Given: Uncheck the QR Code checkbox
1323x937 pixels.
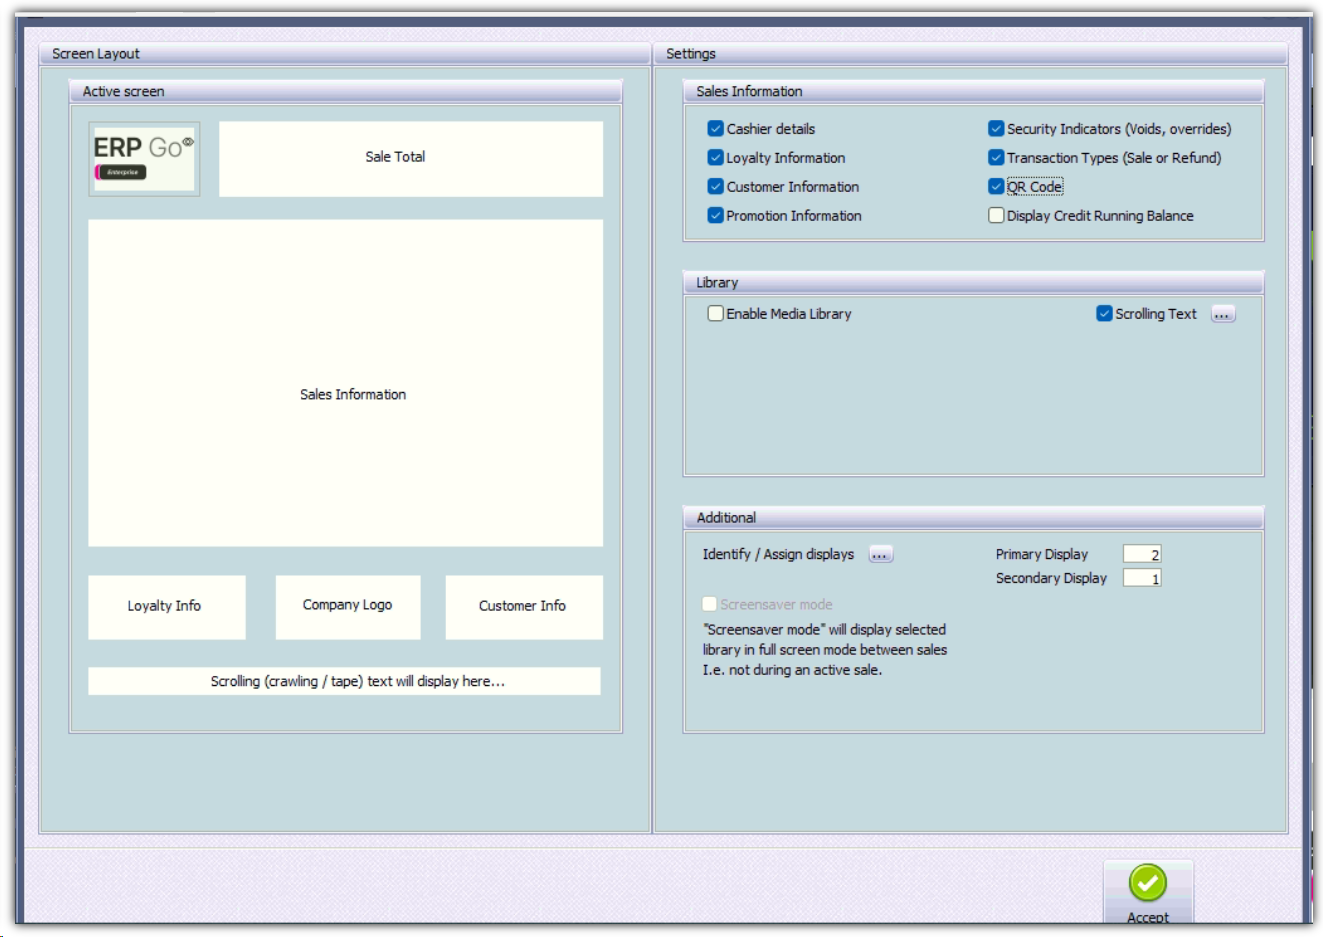Looking at the screenshot, I should point(996,187).
